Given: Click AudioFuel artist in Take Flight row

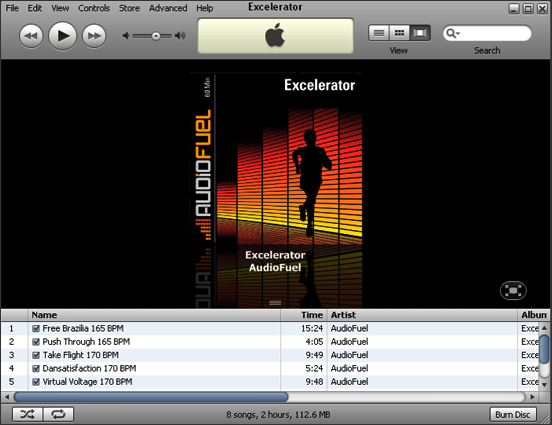Looking at the screenshot, I should [x=349, y=355].
